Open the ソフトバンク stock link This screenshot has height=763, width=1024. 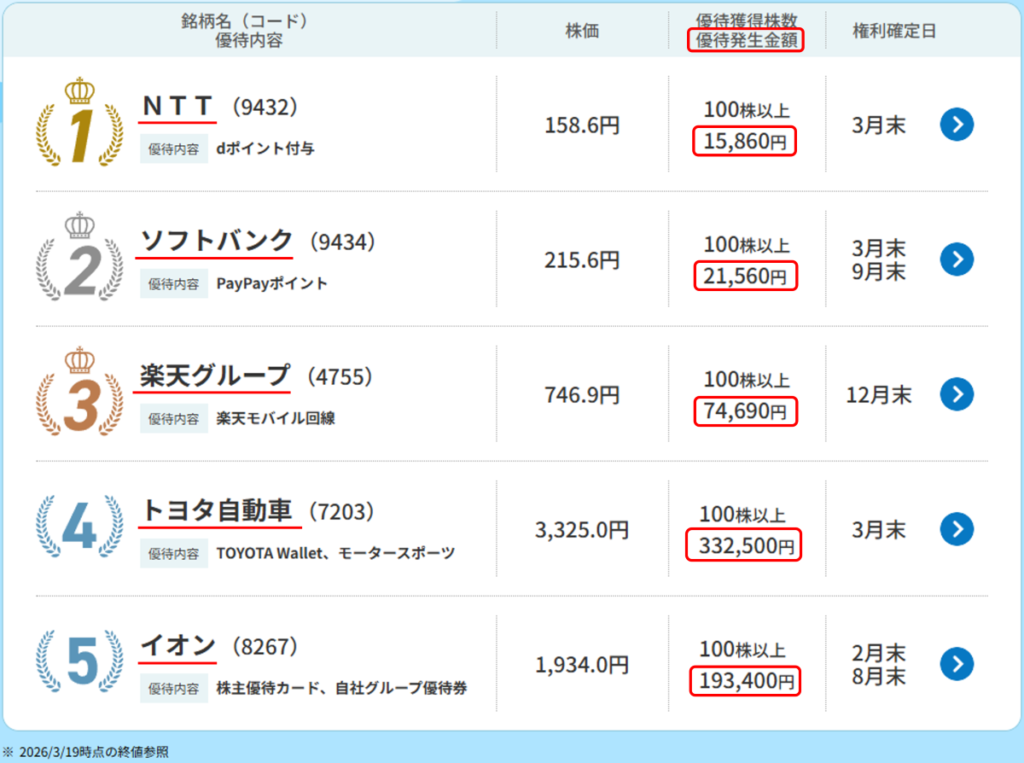(214, 240)
